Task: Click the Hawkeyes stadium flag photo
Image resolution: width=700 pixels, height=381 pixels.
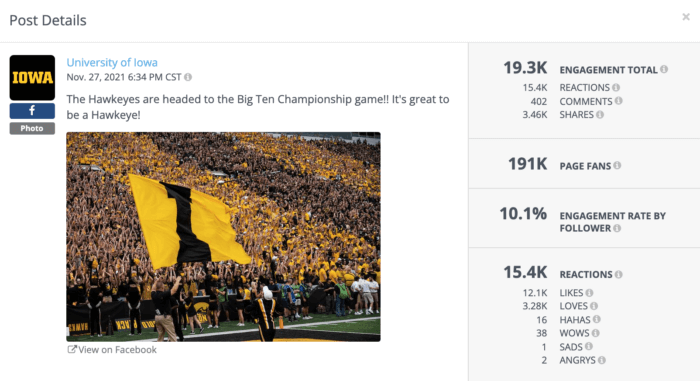Action: pos(223,237)
